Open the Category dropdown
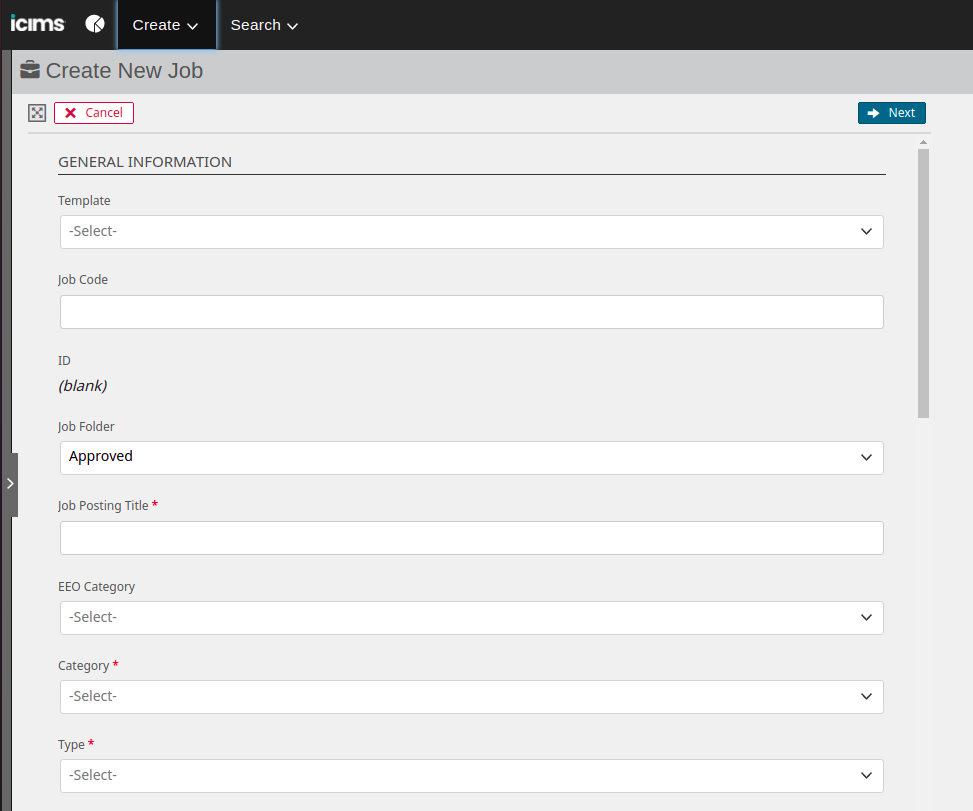 point(472,697)
